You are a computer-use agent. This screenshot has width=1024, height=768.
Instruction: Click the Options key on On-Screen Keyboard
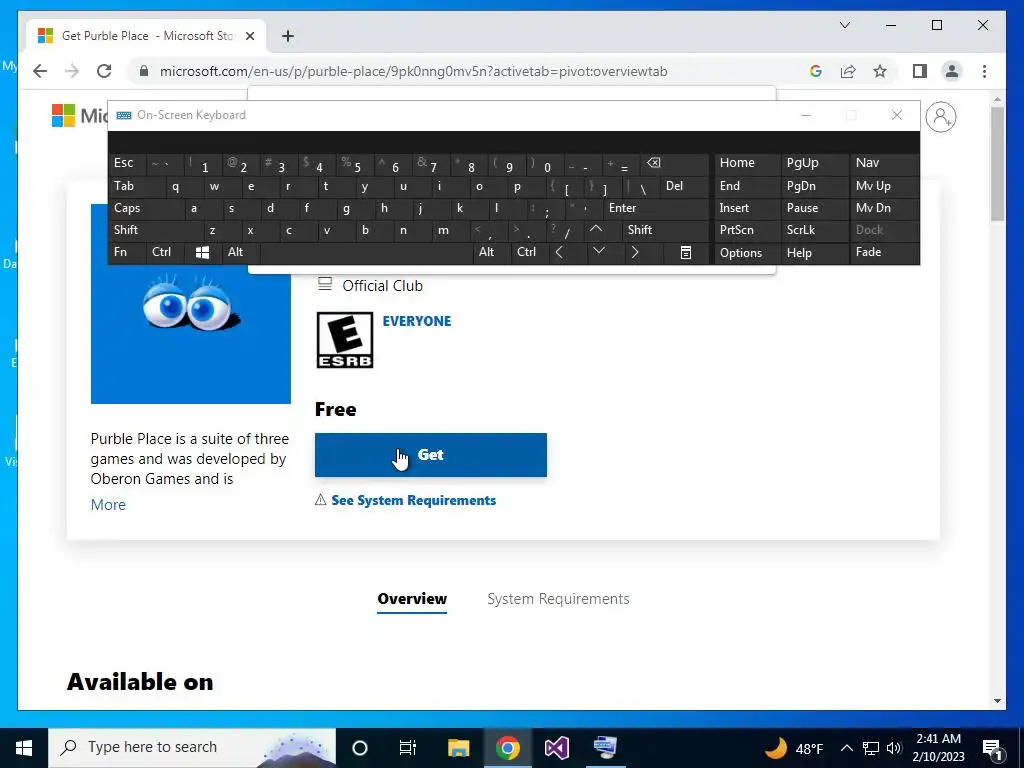click(747, 252)
